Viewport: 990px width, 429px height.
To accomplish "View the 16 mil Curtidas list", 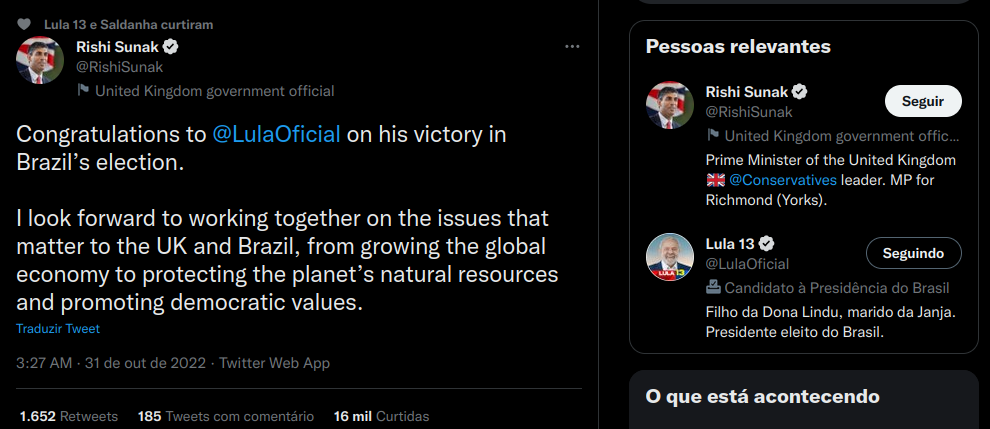I will [381, 416].
